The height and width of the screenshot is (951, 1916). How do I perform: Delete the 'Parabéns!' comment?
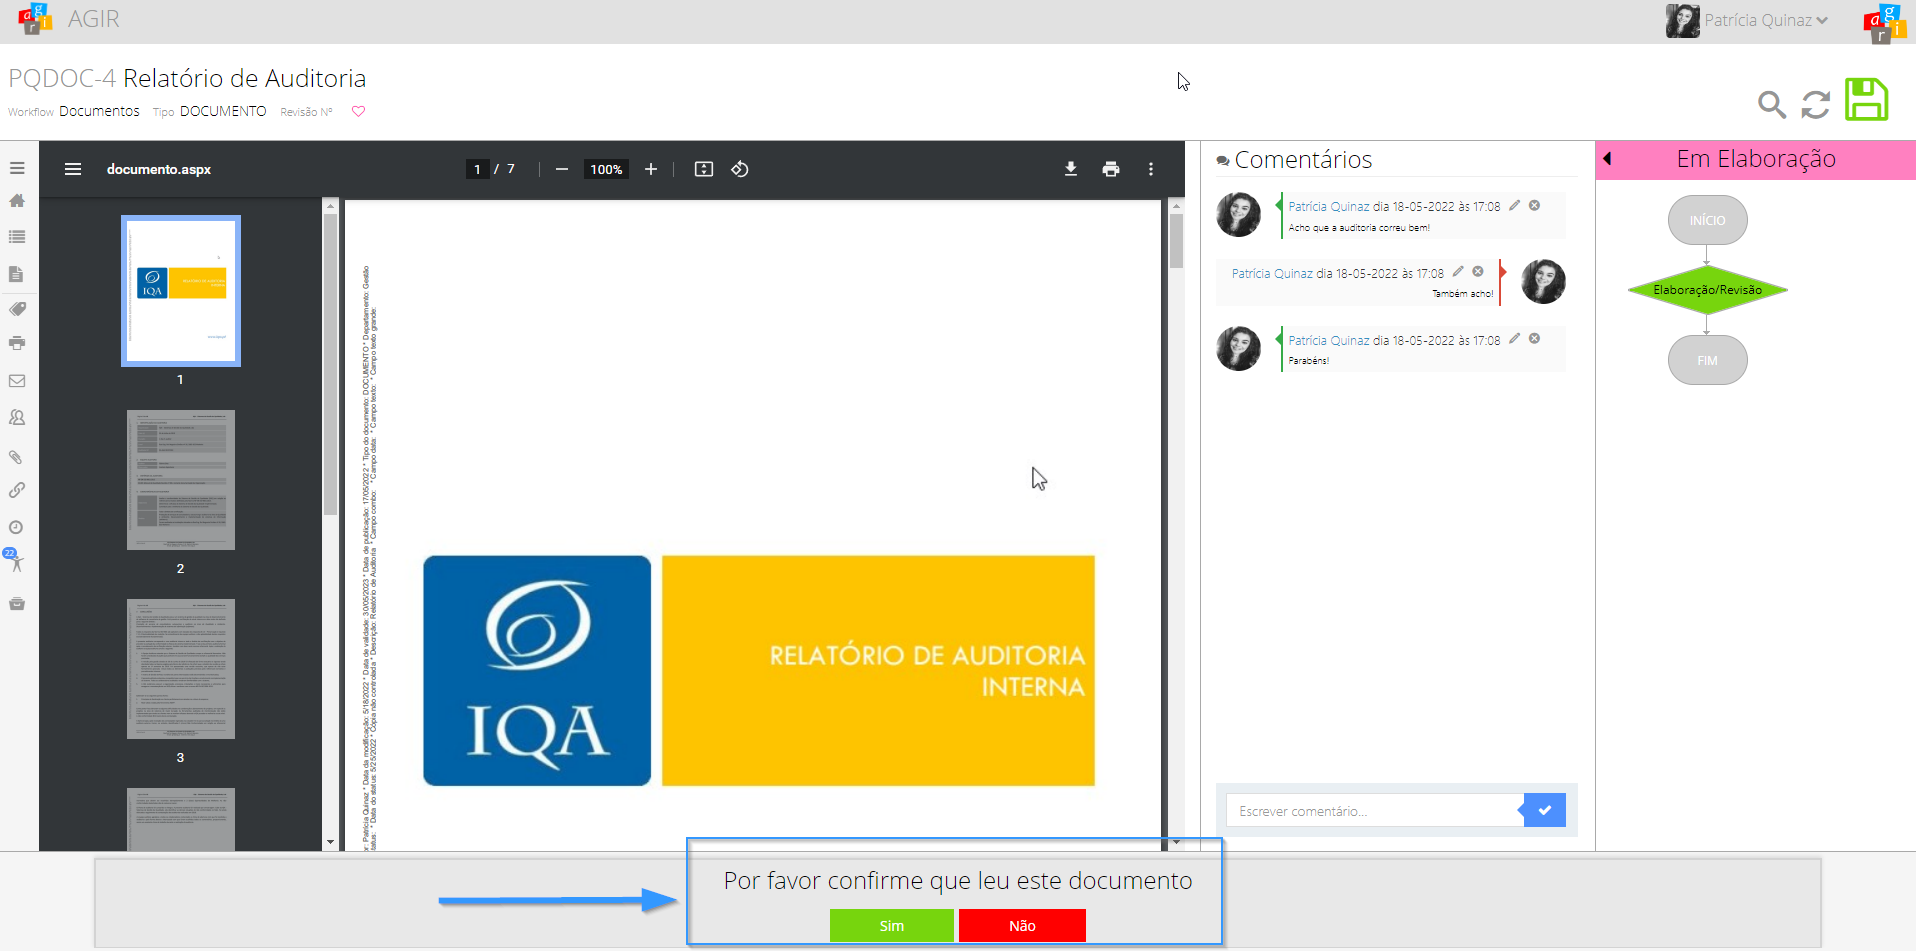pyautogui.click(x=1535, y=338)
